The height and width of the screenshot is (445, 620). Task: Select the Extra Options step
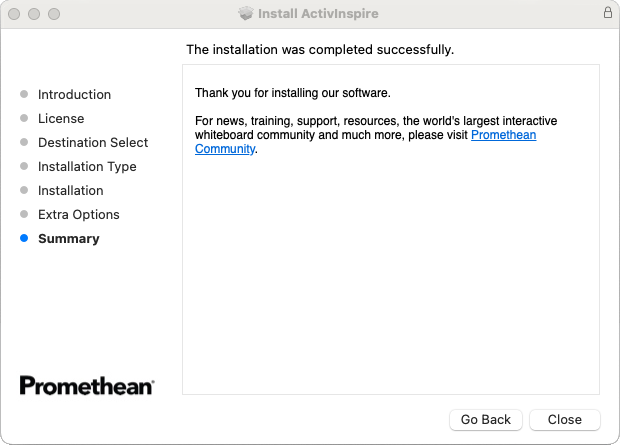pyautogui.click(x=78, y=215)
